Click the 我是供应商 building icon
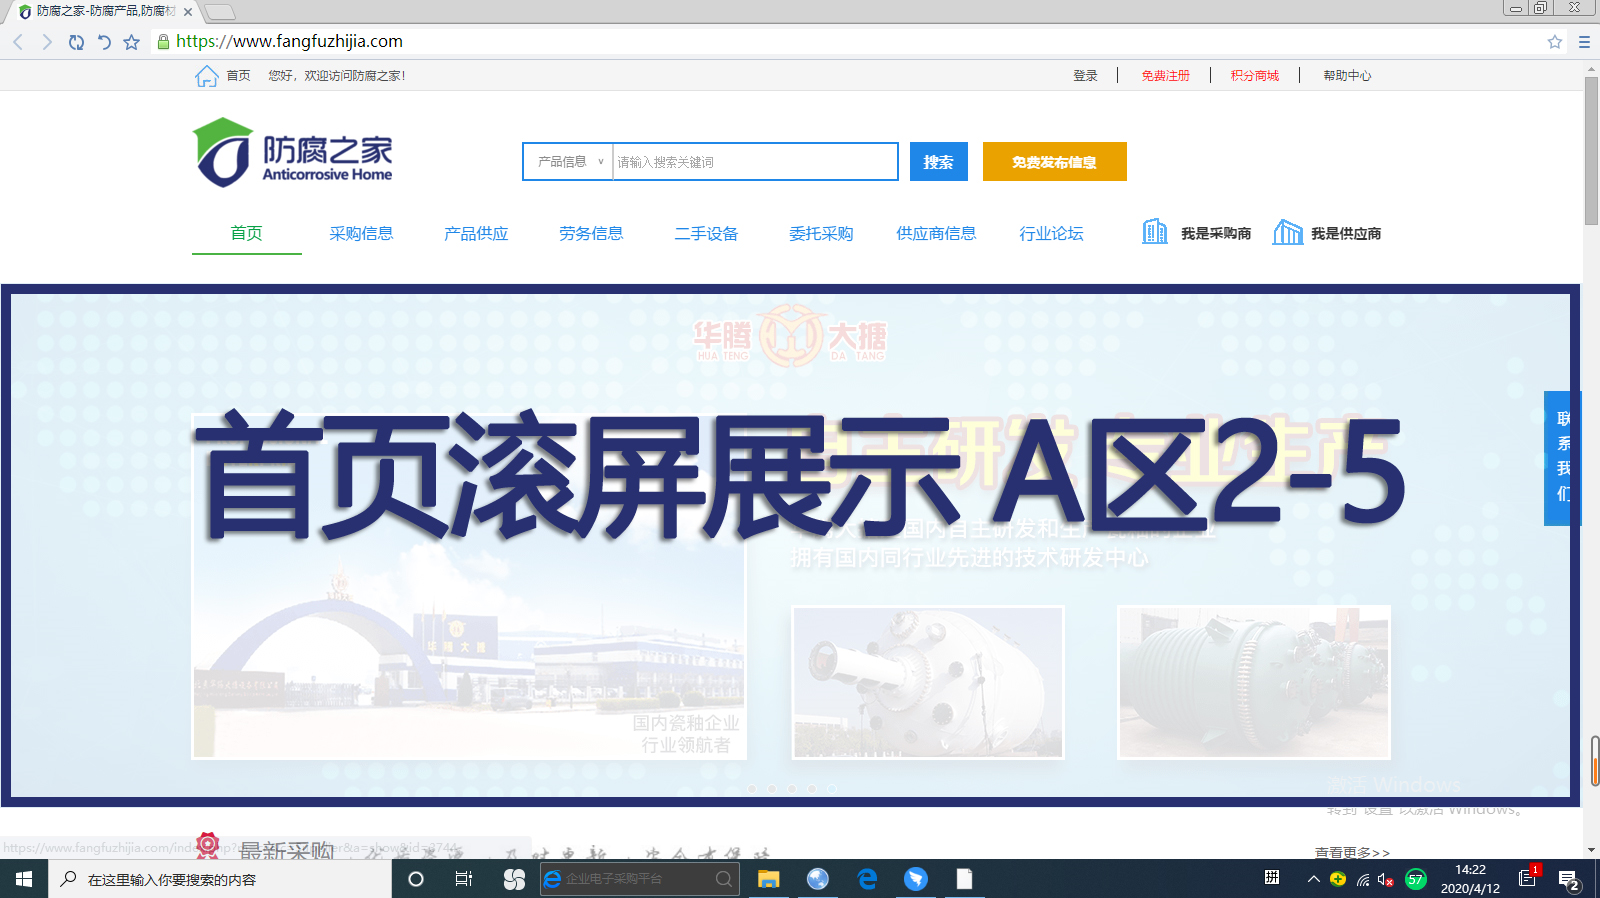Viewport: 1600px width, 898px height. coord(1287,232)
